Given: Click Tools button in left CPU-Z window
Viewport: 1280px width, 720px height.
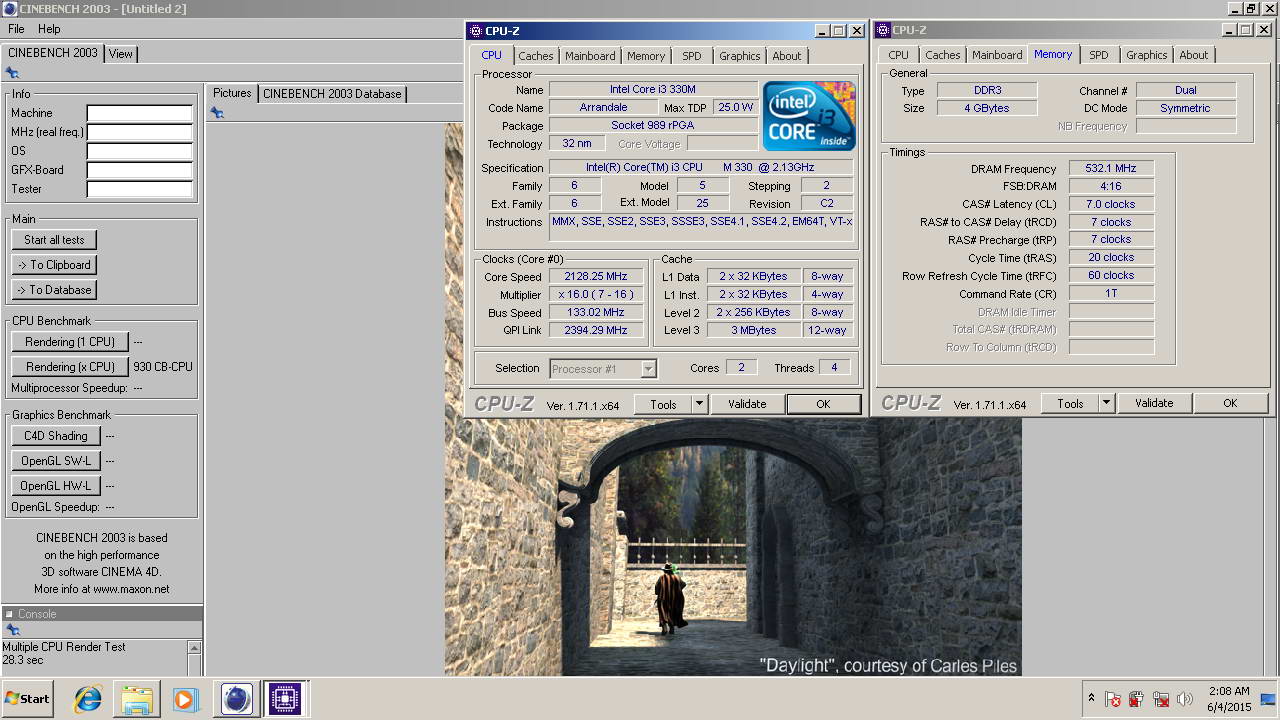Looking at the screenshot, I should click(x=663, y=404).
